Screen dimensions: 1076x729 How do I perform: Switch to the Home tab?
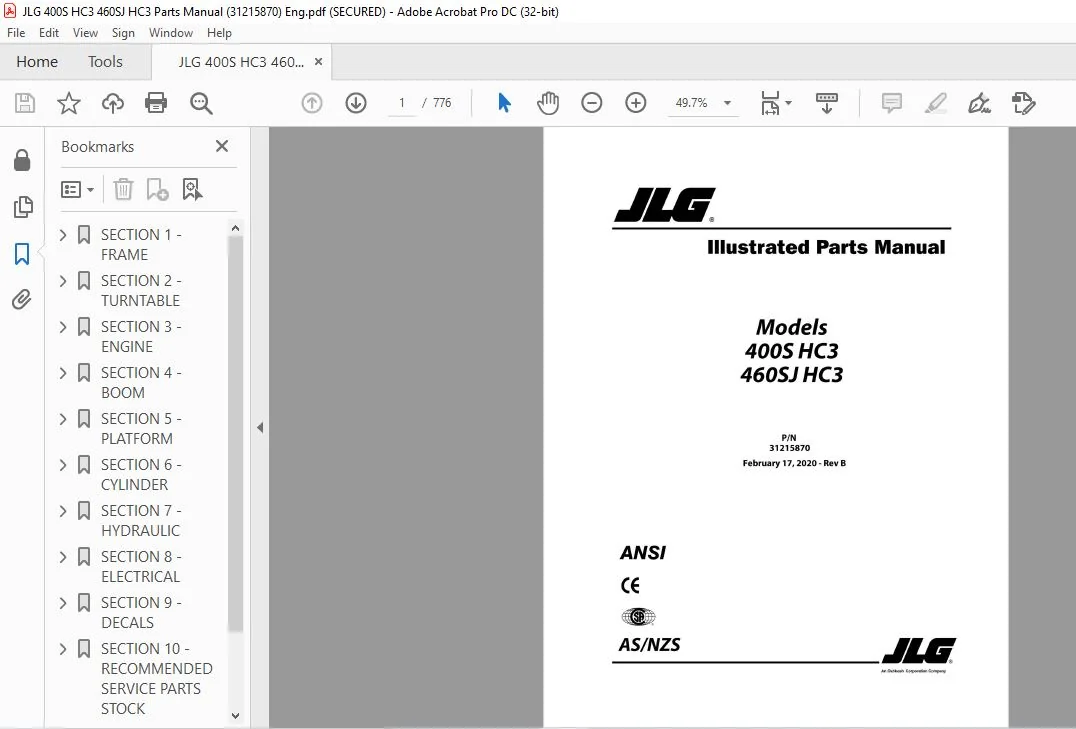[x=37, y=62]
